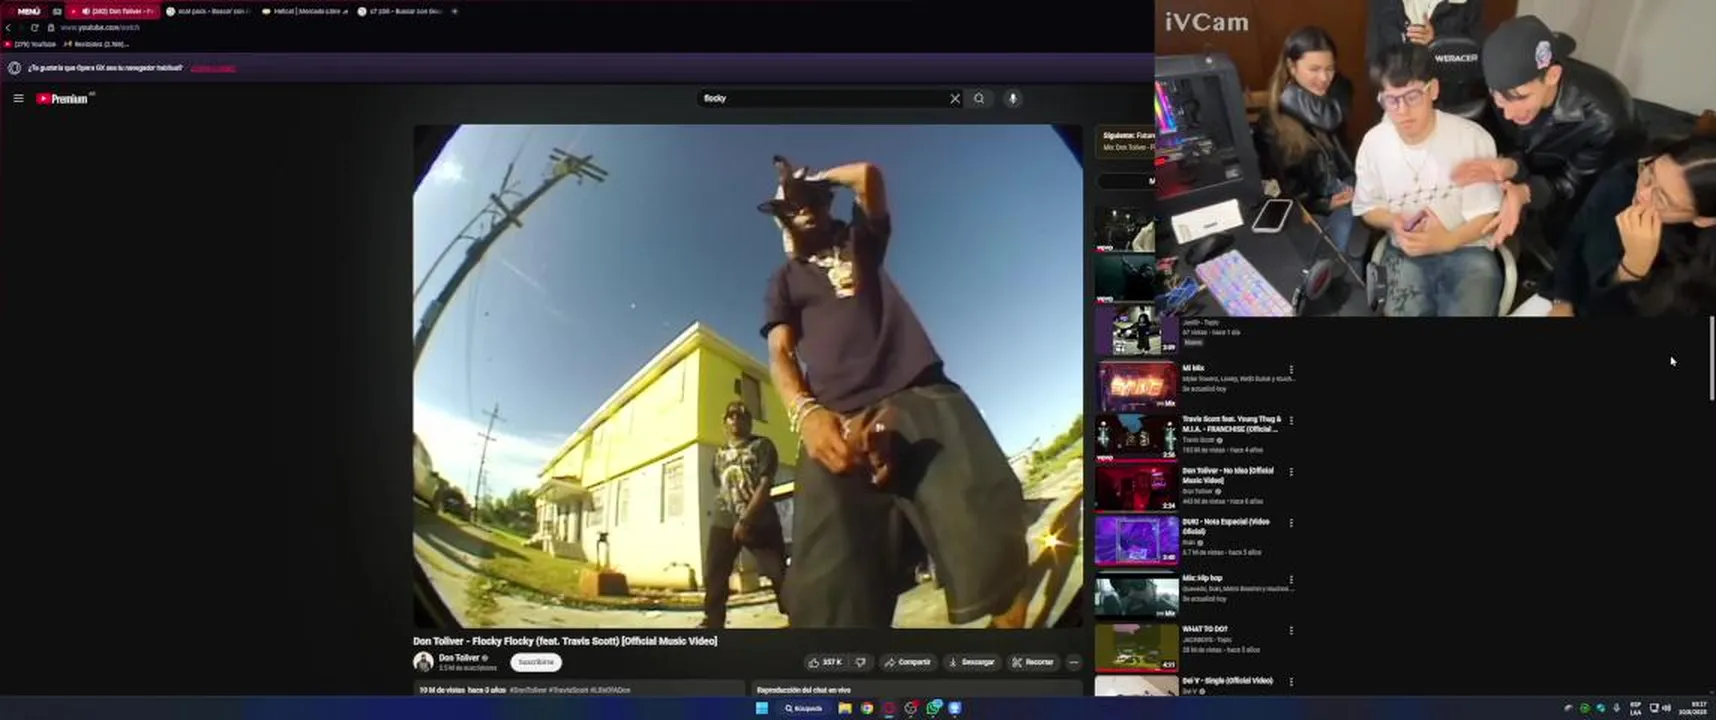
Task: Open the Don Toliver channel name link
Action: pos(459,657)
